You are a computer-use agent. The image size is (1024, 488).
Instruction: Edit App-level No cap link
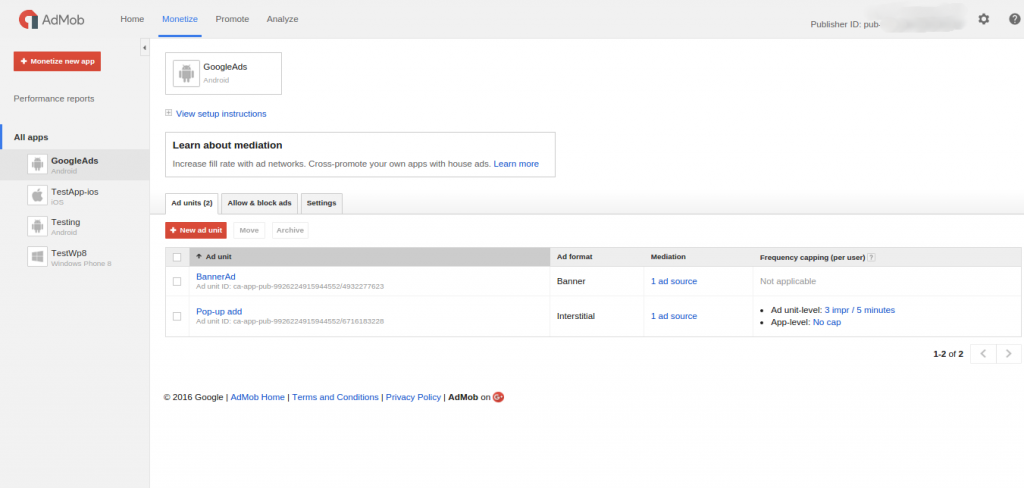tap(827, 322)
